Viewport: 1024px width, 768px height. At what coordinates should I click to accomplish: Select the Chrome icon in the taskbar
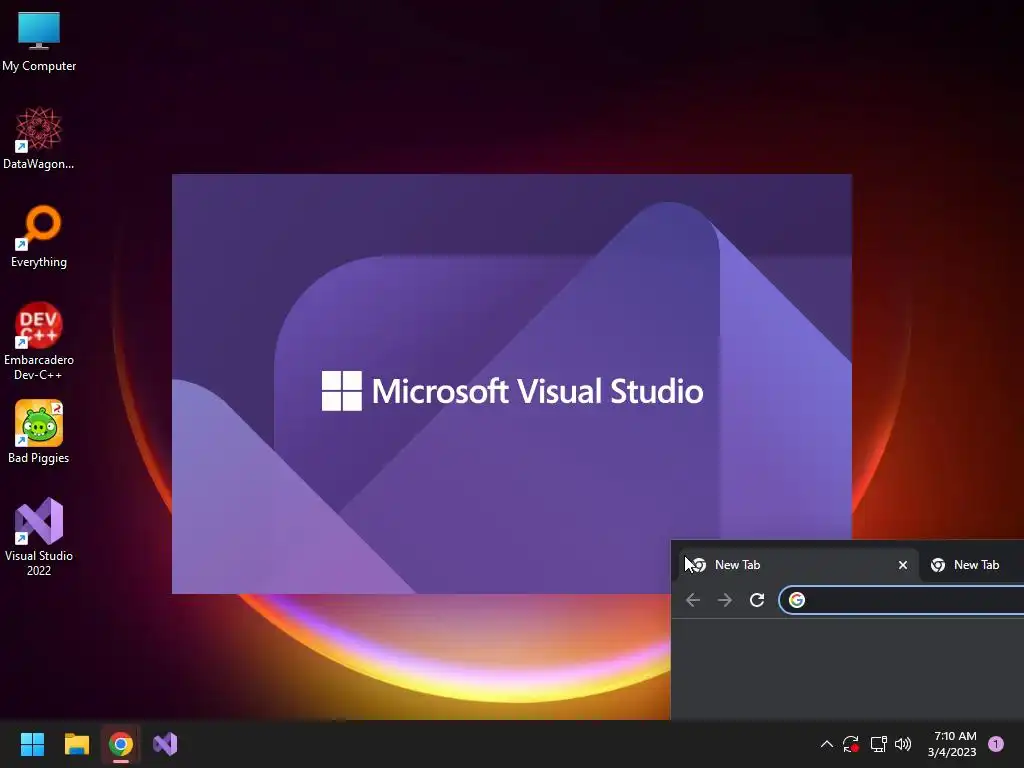[121, 744]
